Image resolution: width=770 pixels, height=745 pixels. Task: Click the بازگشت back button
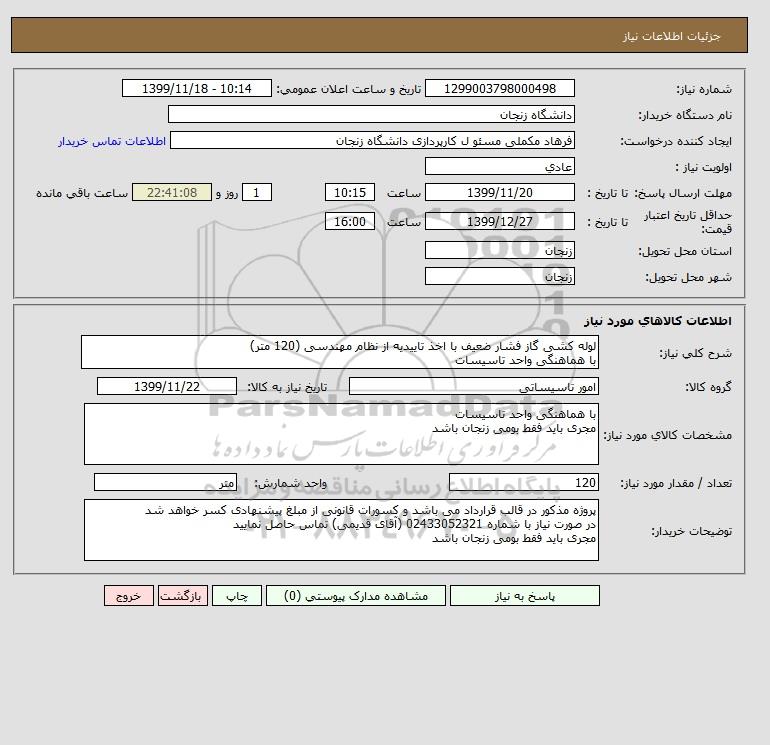point(183,596)
